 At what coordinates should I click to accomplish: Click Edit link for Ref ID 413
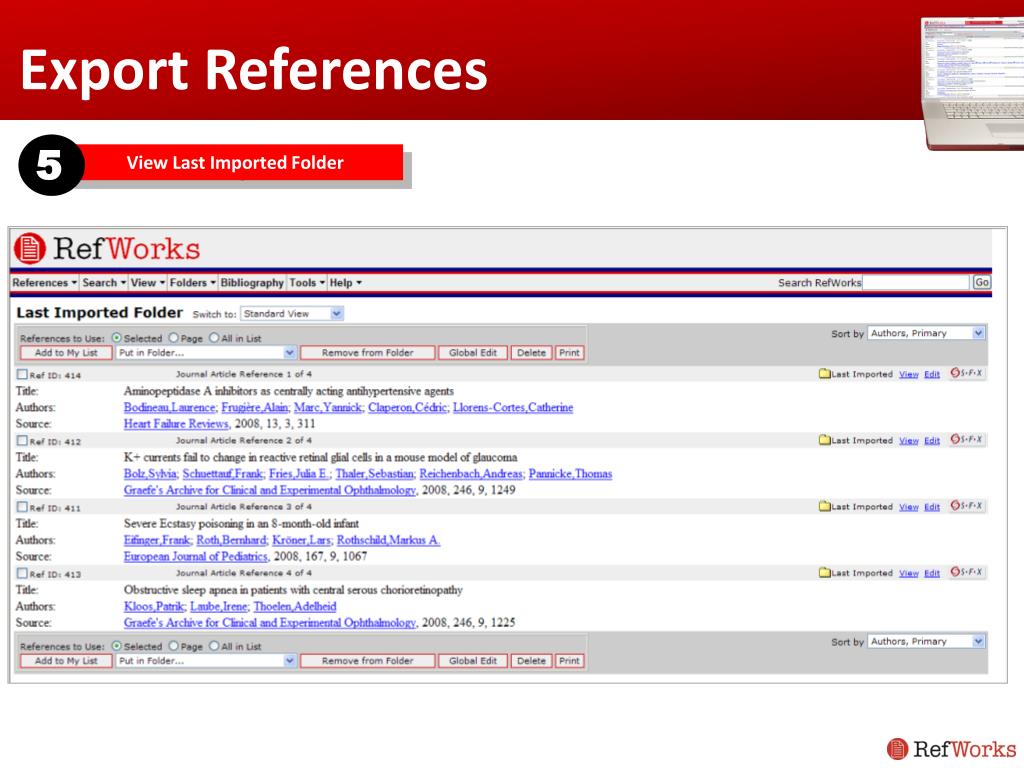[x=932, y=573]
